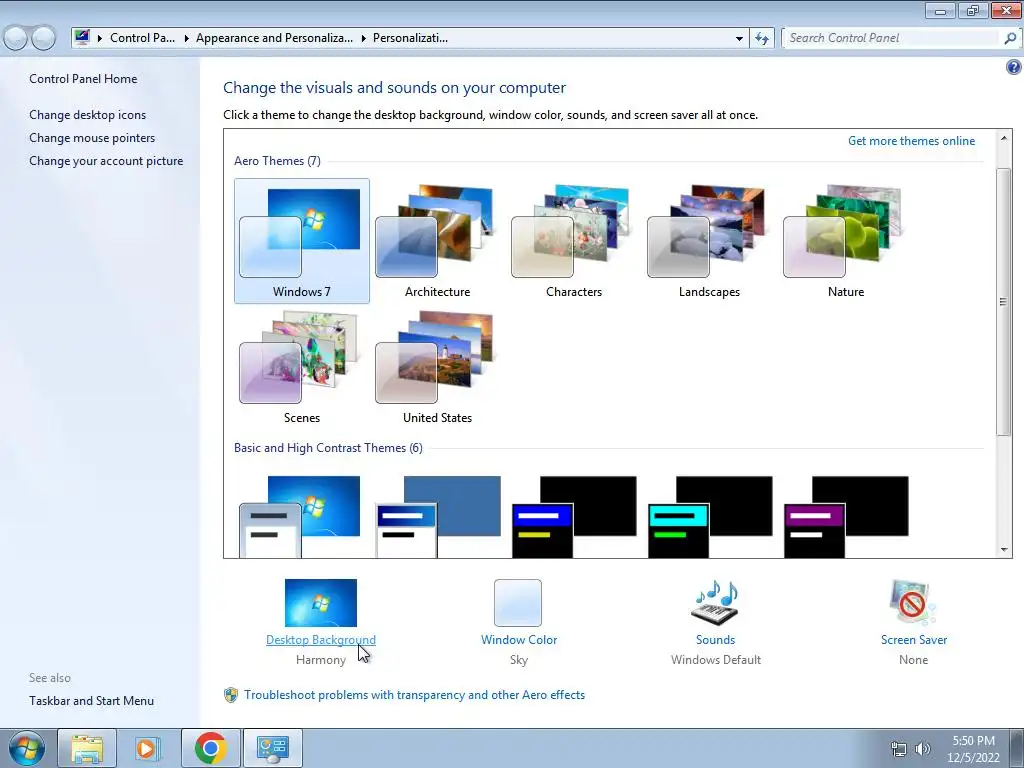Select the Nature theme
Image resolution: width=1024 pixels, height=768 pixels.
pos(845,241)
